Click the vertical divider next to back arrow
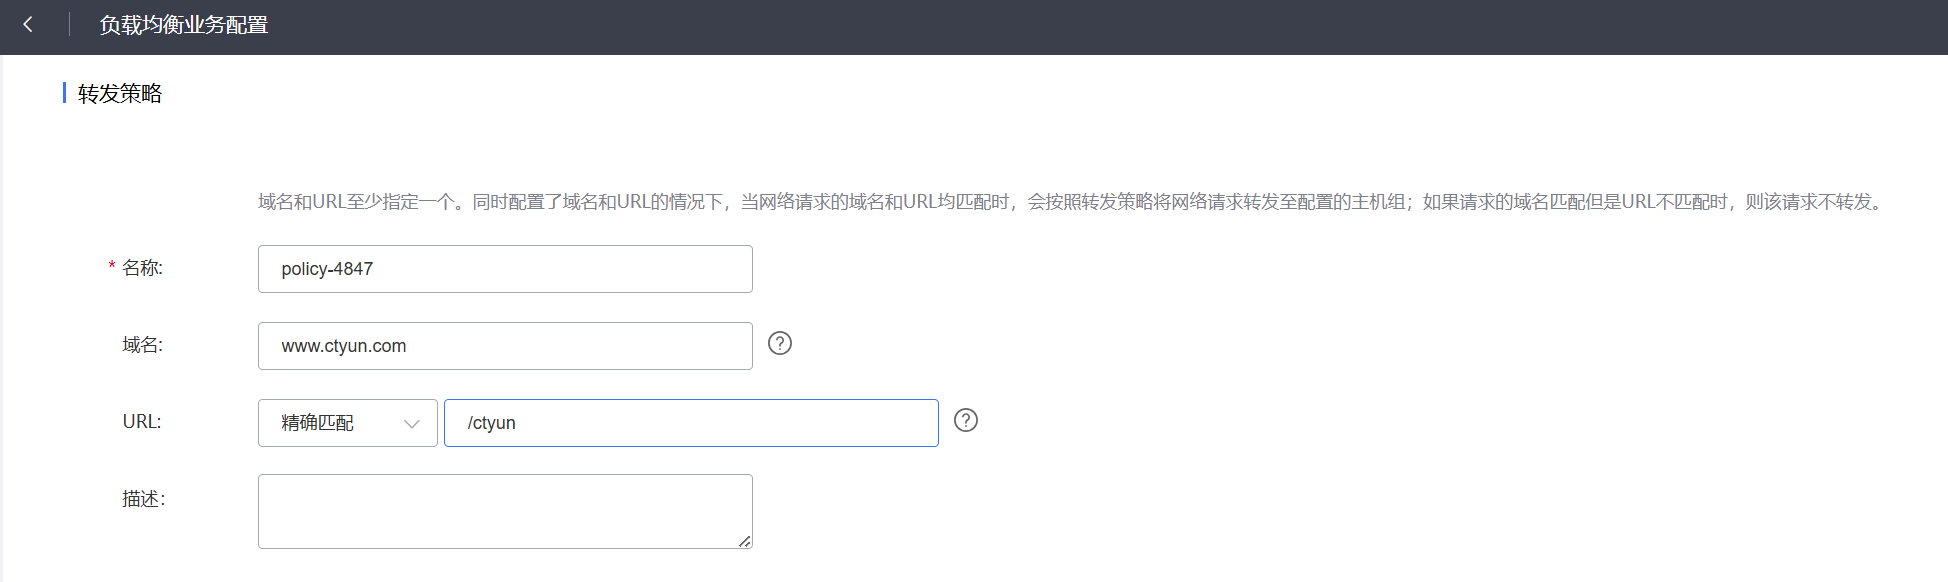 [x=69, y=25]
